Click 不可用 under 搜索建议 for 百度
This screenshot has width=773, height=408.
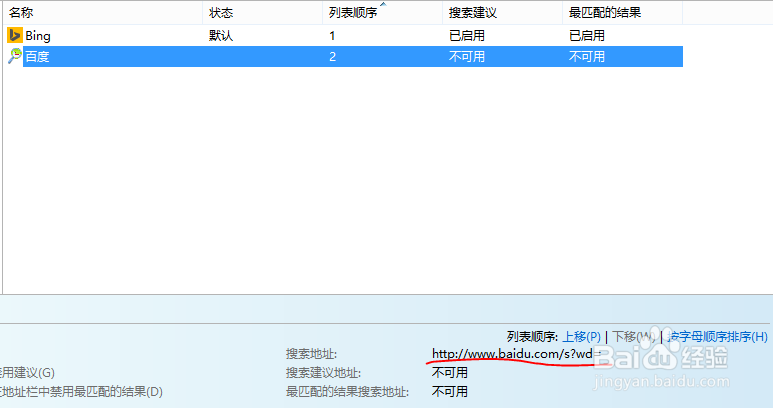pyautogui.click(x=467, y=57)
